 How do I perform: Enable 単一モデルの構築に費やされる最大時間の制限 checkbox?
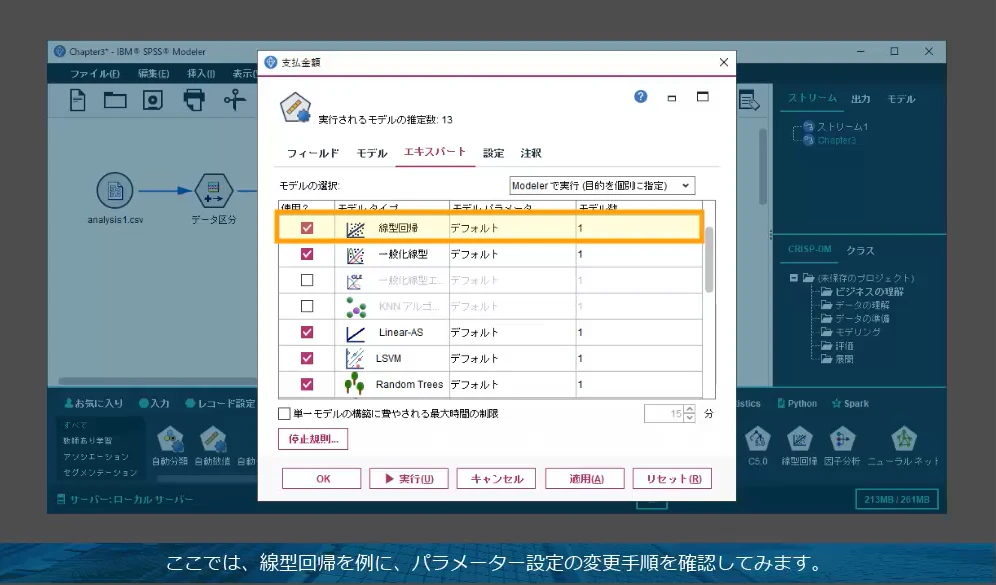(x=285, y=414)
